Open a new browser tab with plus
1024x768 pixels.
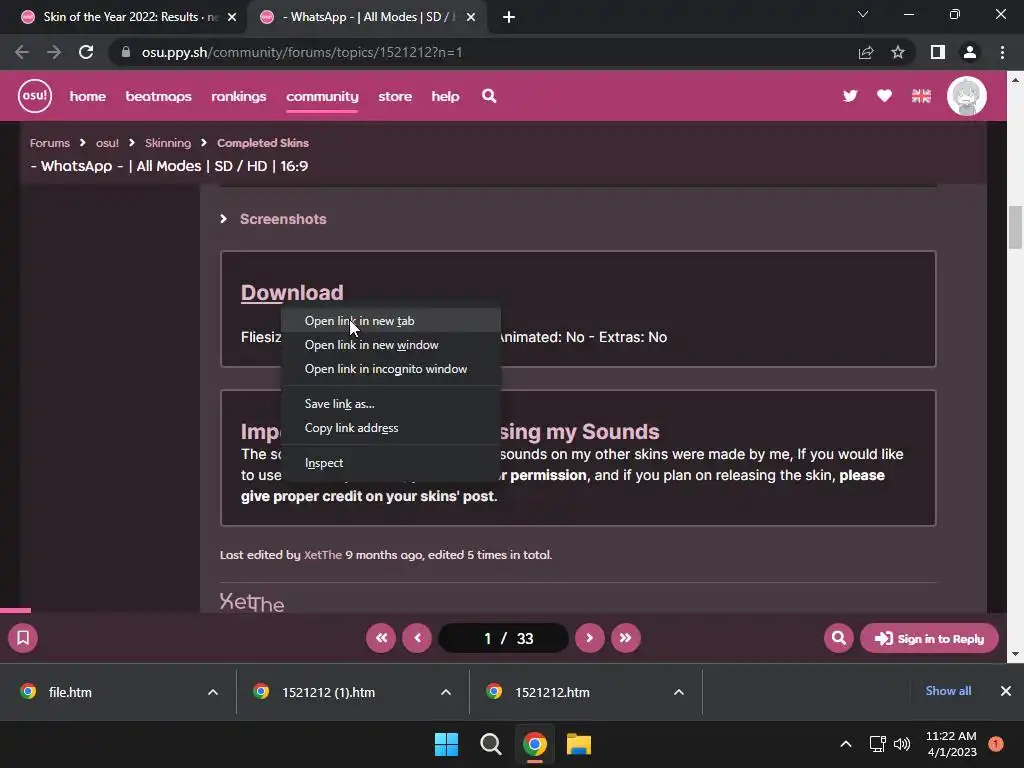click(x=509, y=17)
